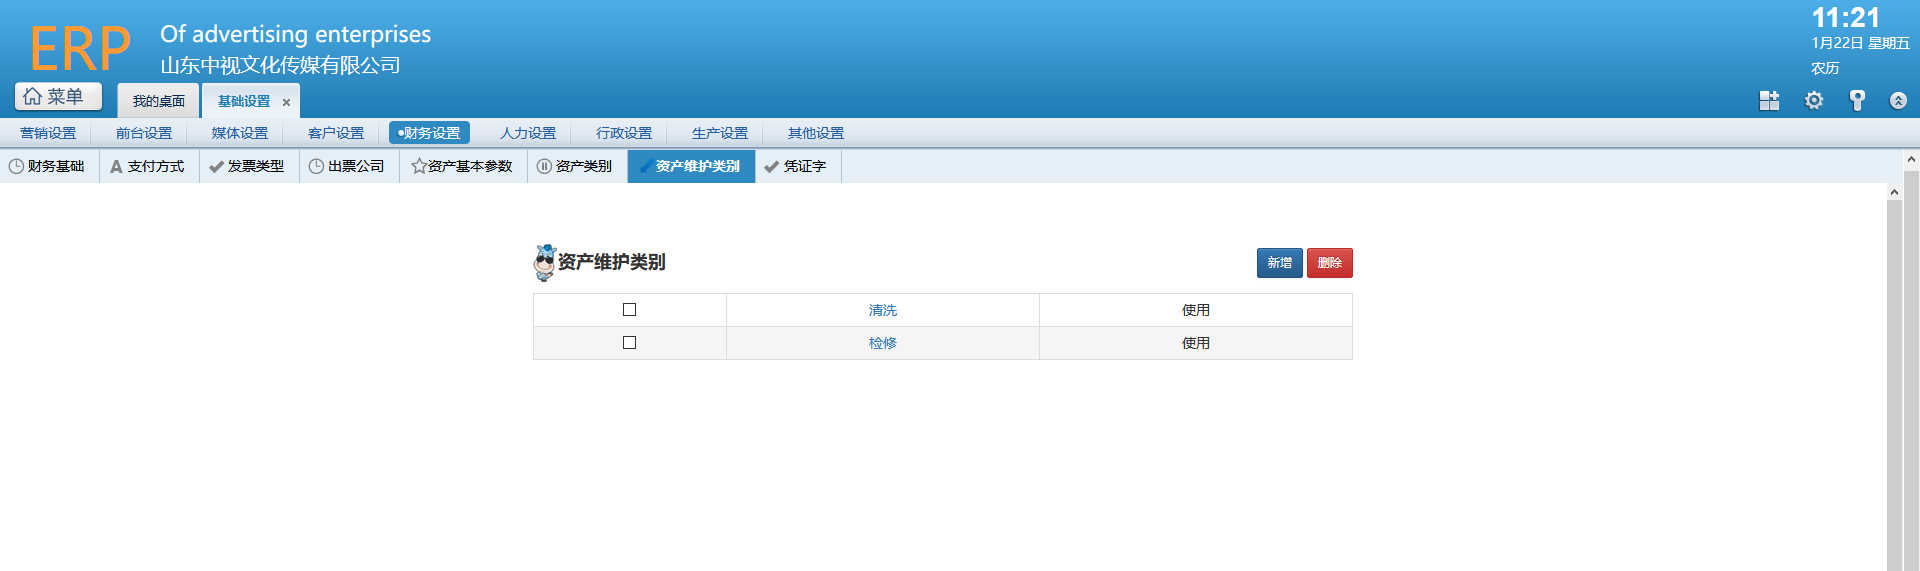Screen dimensions: 1920x571
Task: Click the outer scrollbar up arrow
Action: tap(1911, 159)
